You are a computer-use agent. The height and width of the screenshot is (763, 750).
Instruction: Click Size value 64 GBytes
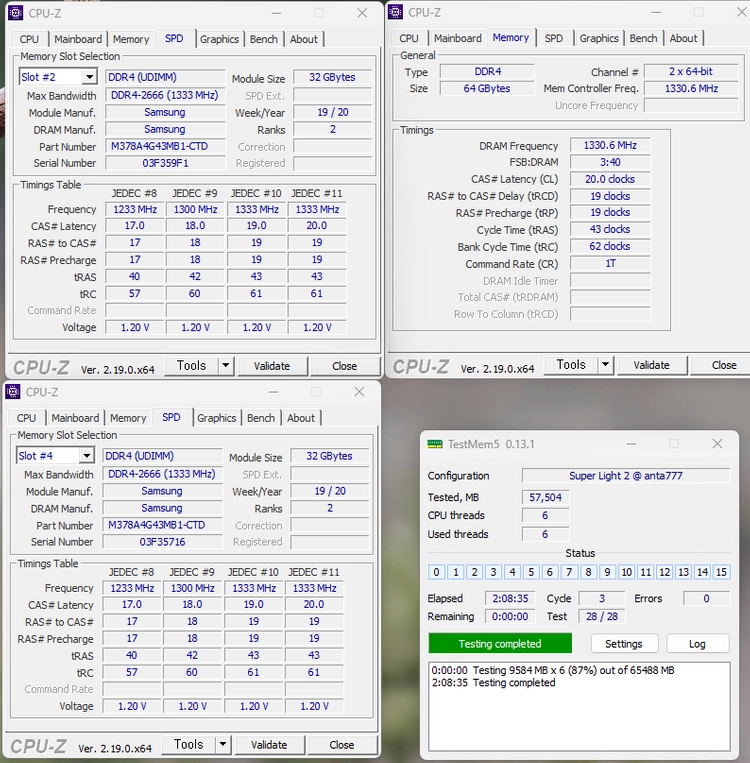[x=487, y=88]
